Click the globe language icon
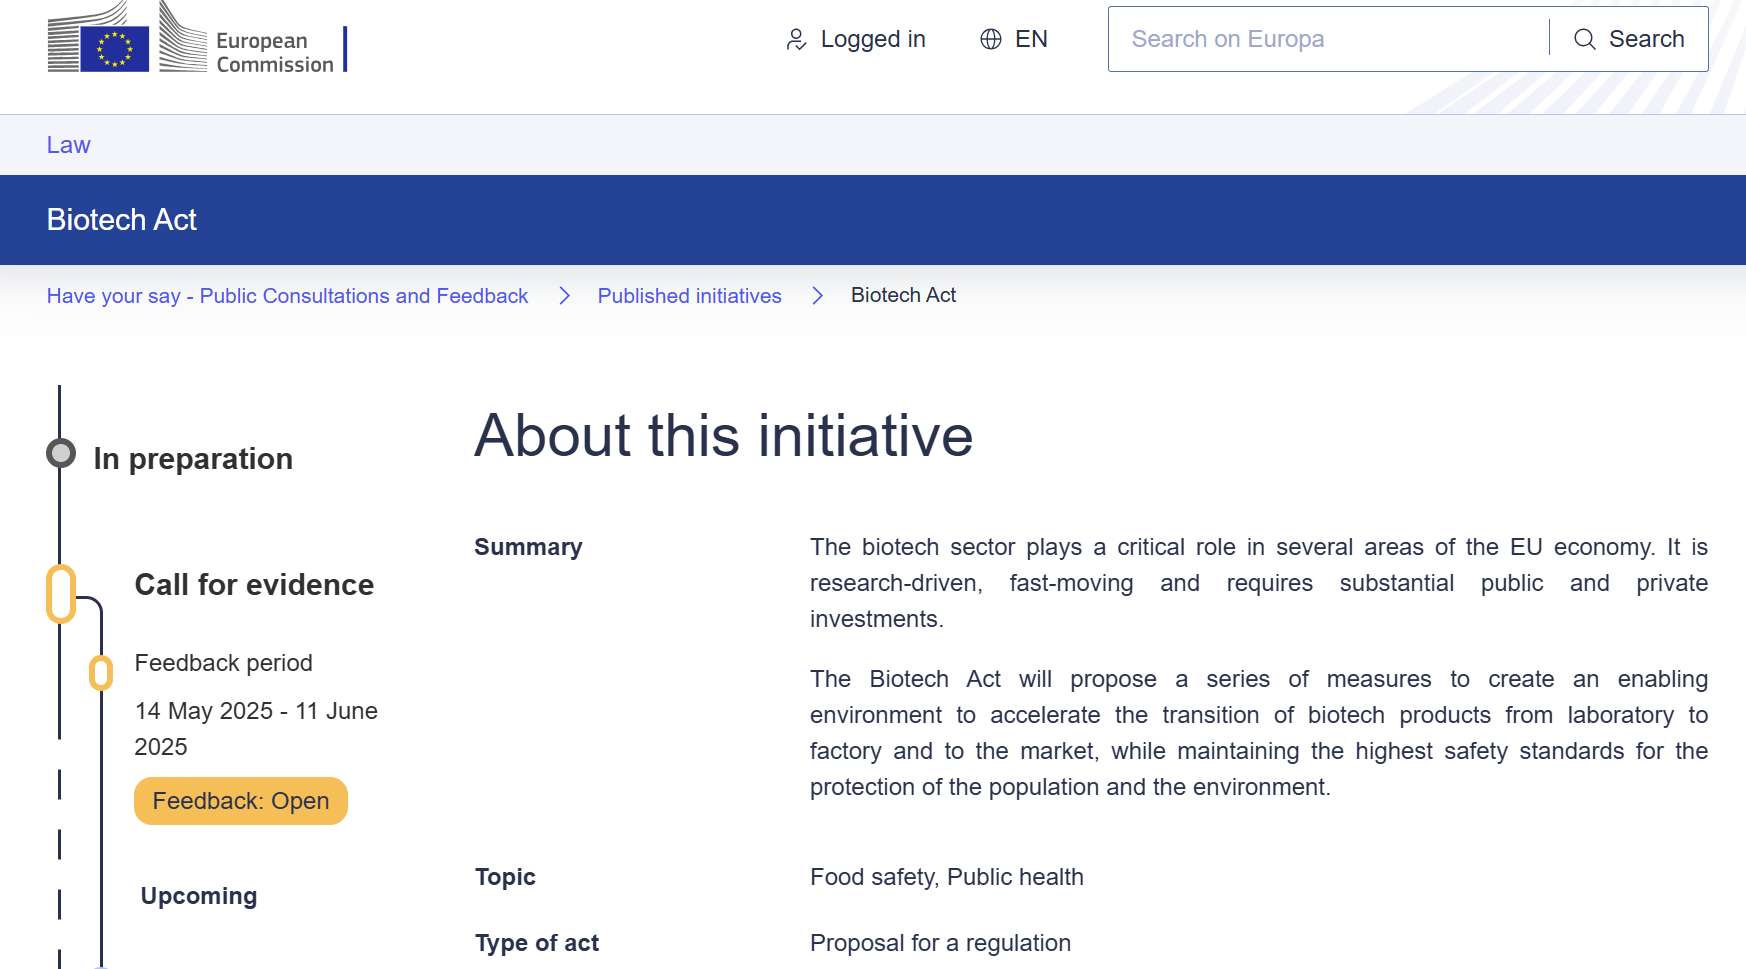The width and height of the screenshot is (1746, 969). click(991, 39)
